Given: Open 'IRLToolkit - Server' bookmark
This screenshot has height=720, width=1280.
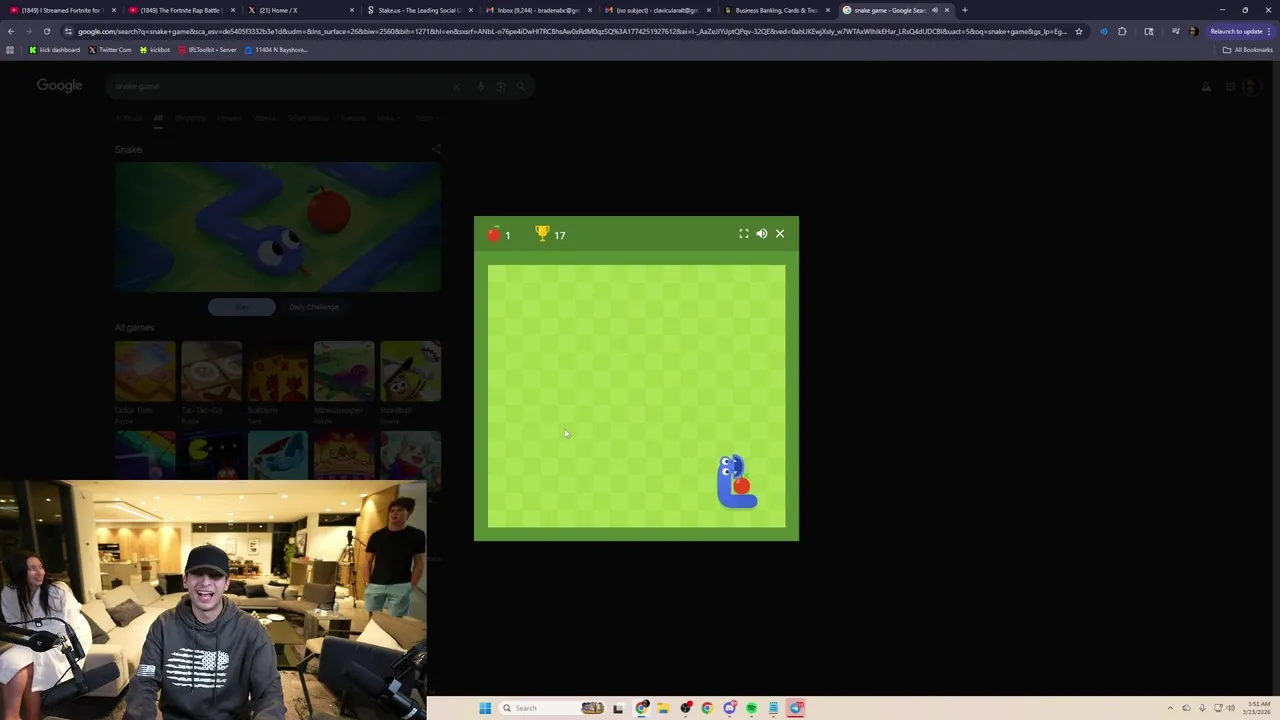Looking at the screenshot, I should click(x=207, y=50).
